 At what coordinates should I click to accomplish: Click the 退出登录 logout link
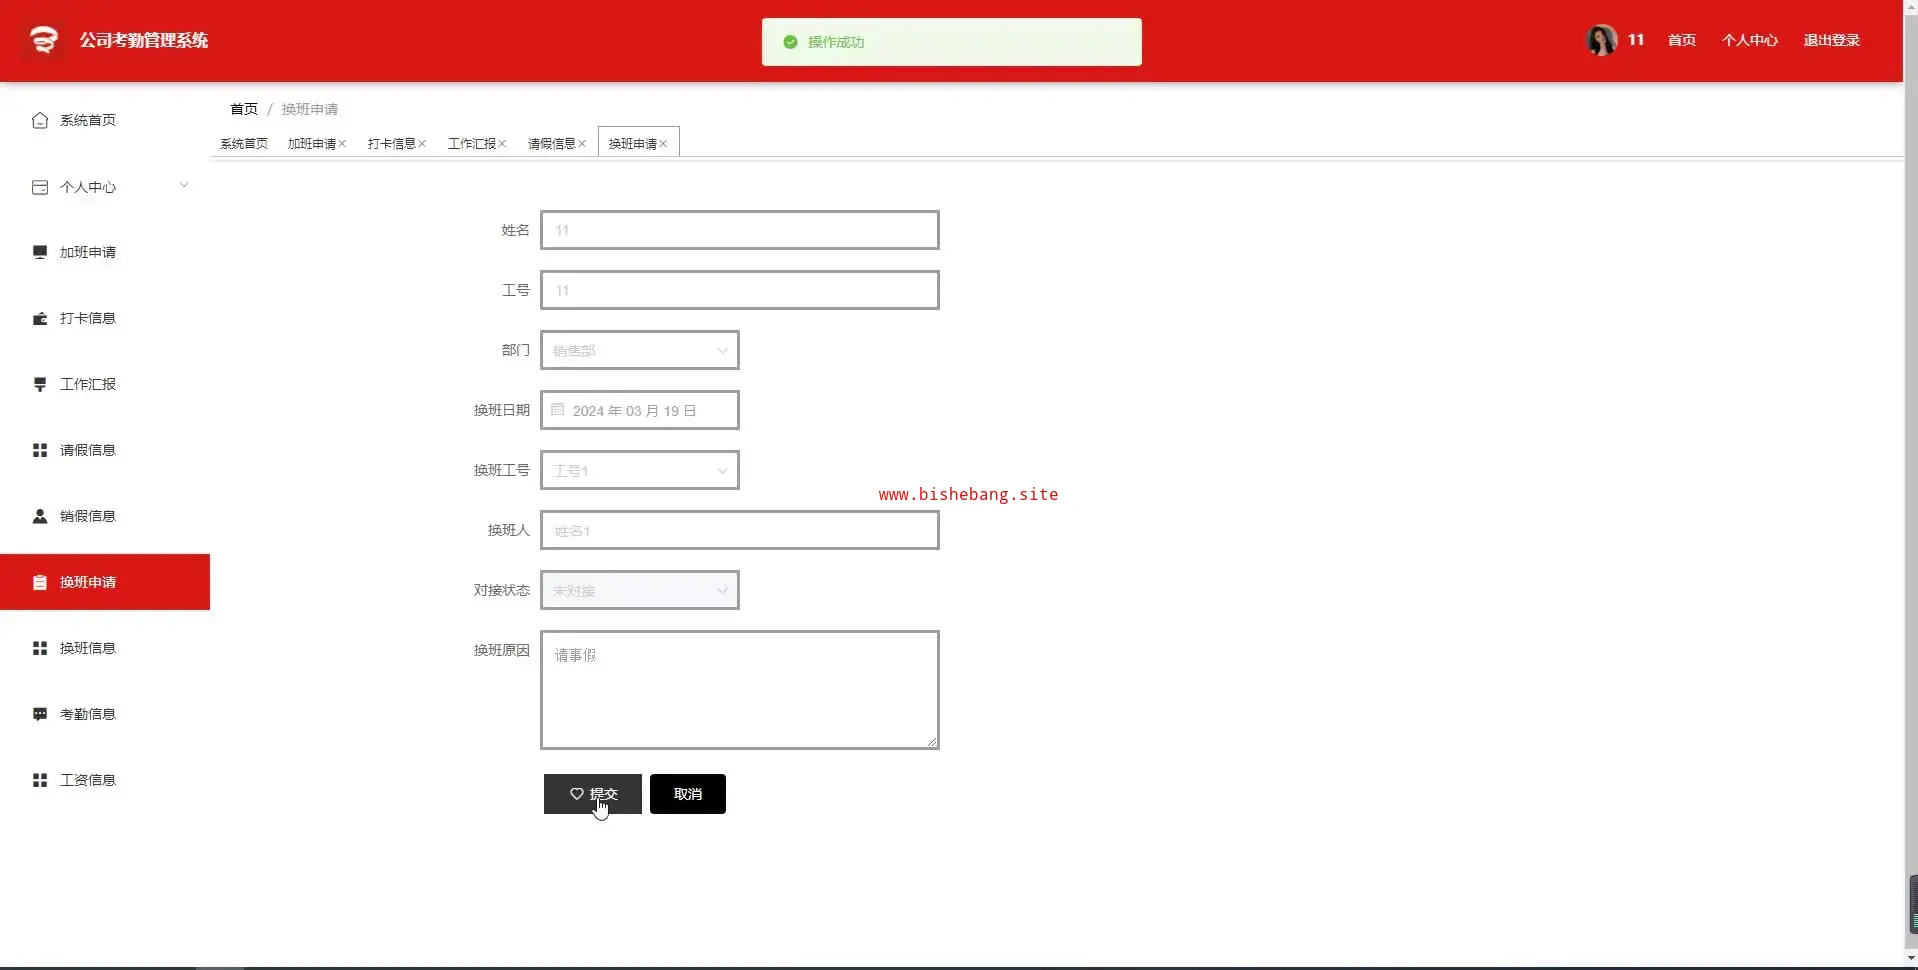(1831, 40)
